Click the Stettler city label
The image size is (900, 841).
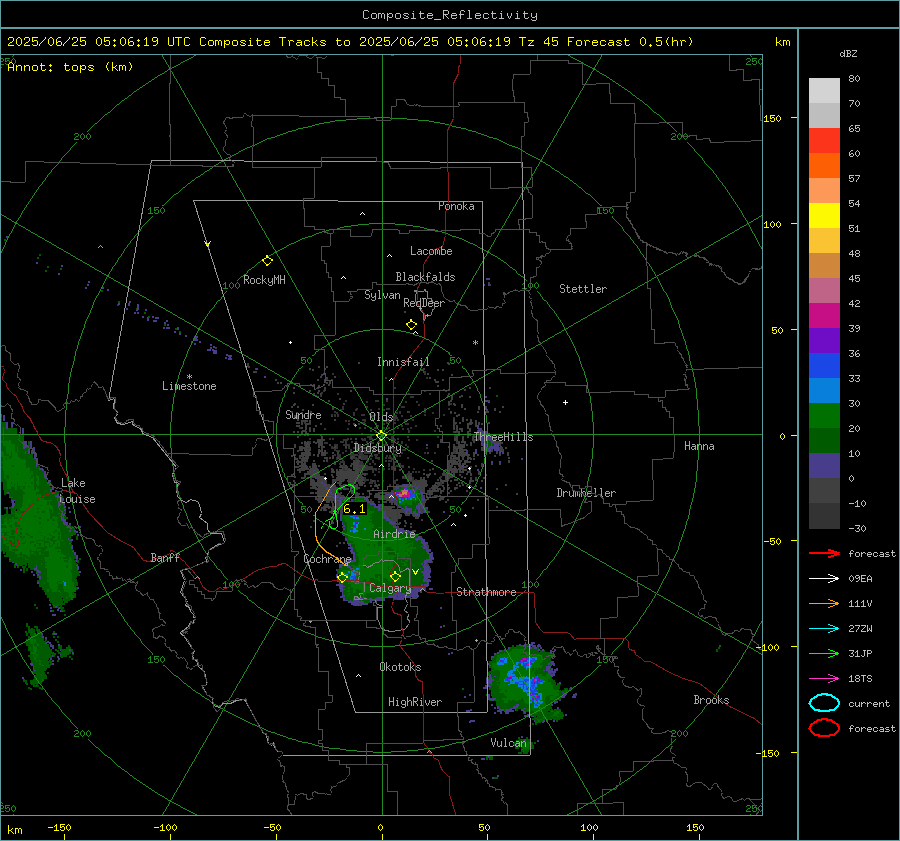583,289
